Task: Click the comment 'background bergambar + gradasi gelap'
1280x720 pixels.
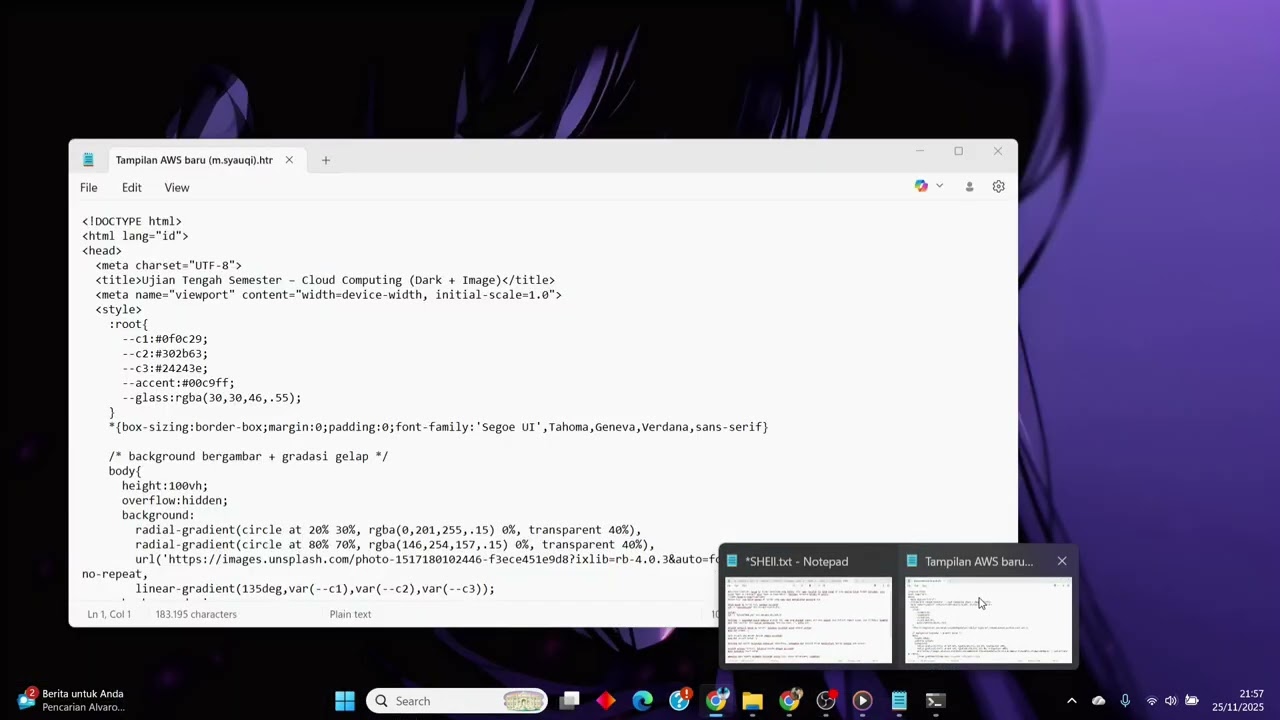Action: point(248,456)
